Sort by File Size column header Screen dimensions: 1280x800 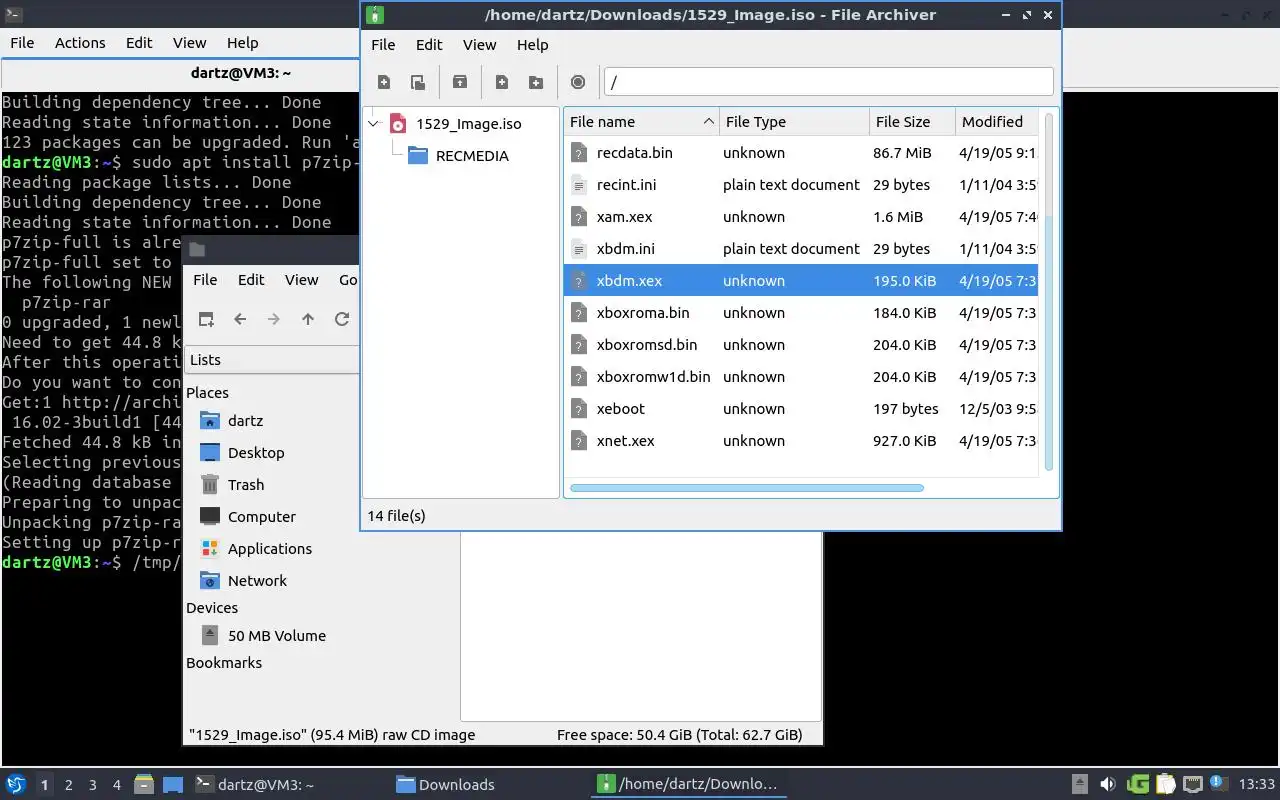point(912,122)
